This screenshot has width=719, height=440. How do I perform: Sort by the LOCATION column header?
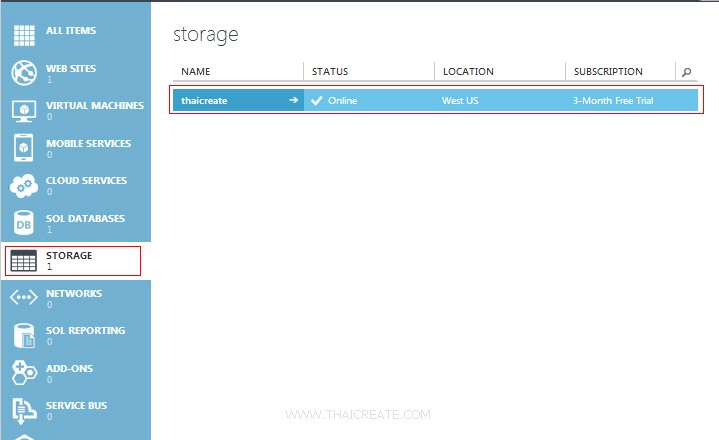[x=468, y=72]
